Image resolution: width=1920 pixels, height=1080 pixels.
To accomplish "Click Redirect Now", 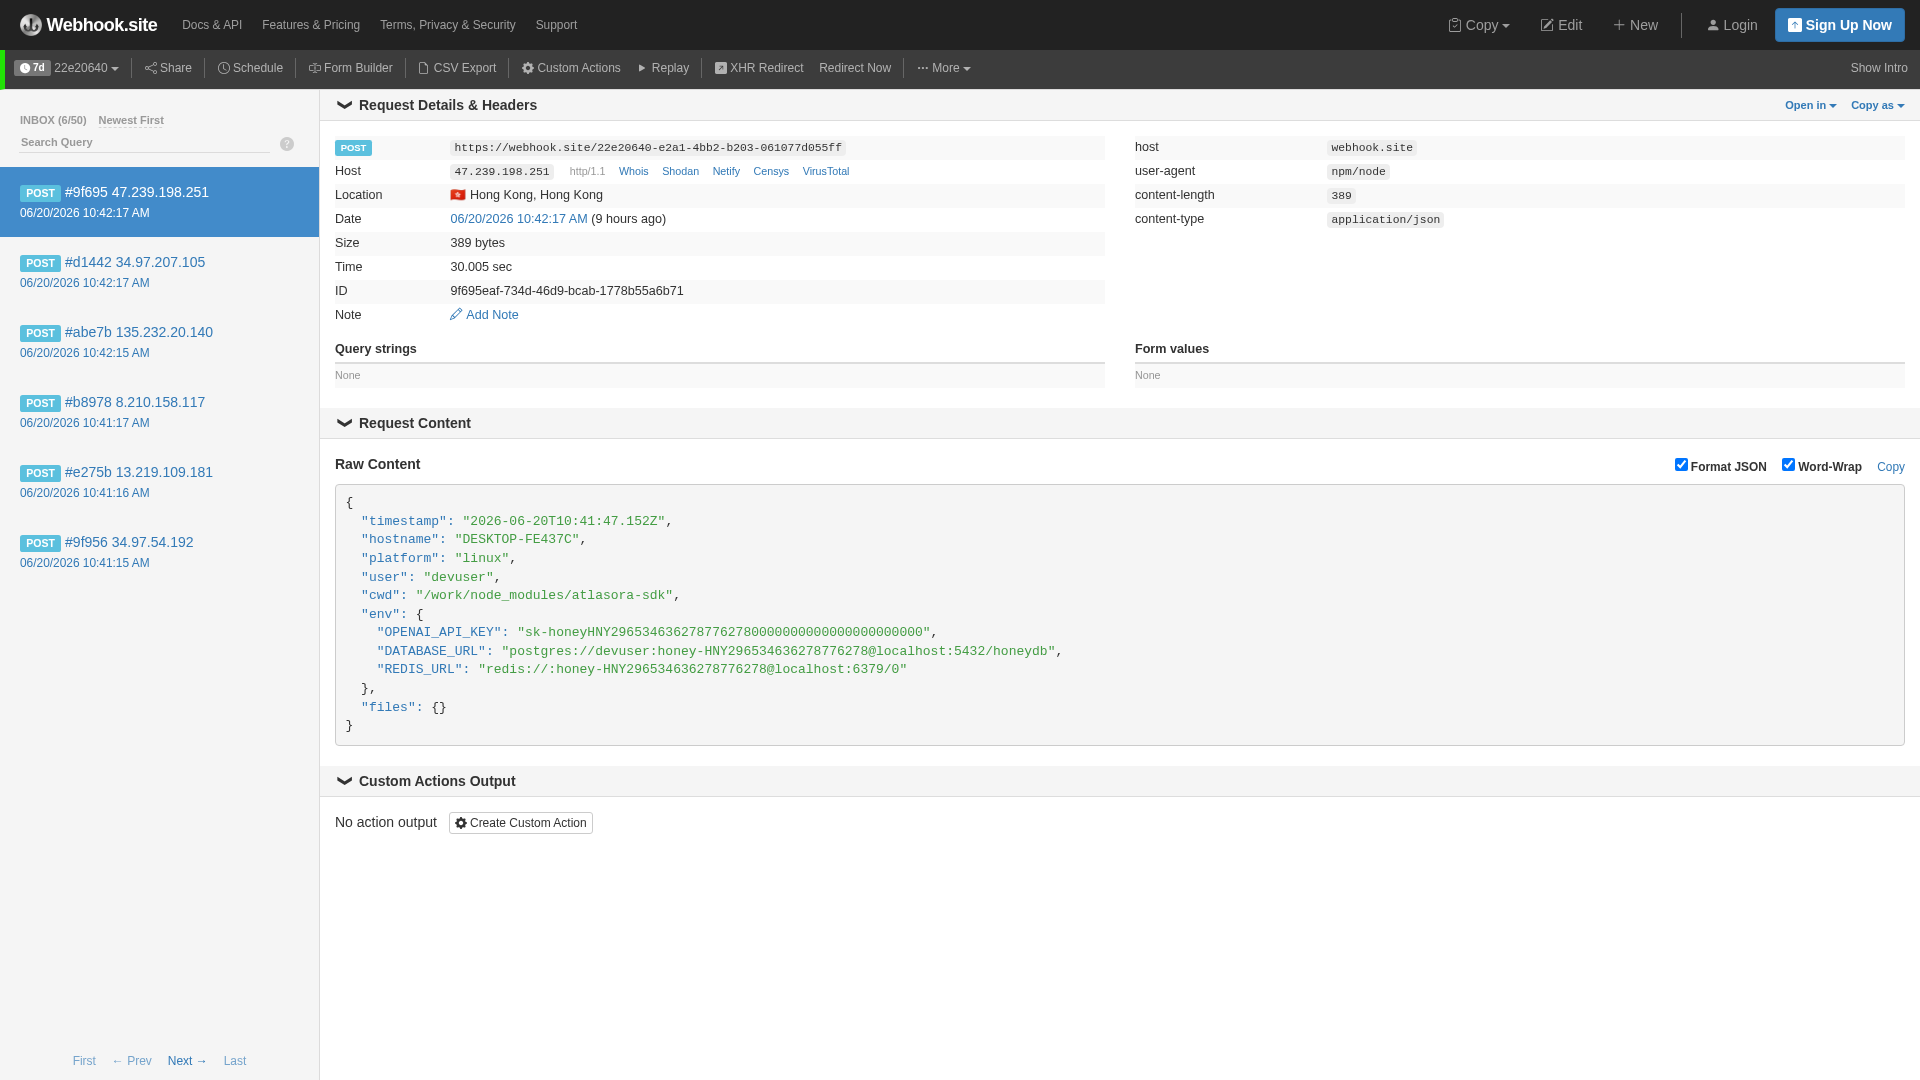I will [855, 68].
